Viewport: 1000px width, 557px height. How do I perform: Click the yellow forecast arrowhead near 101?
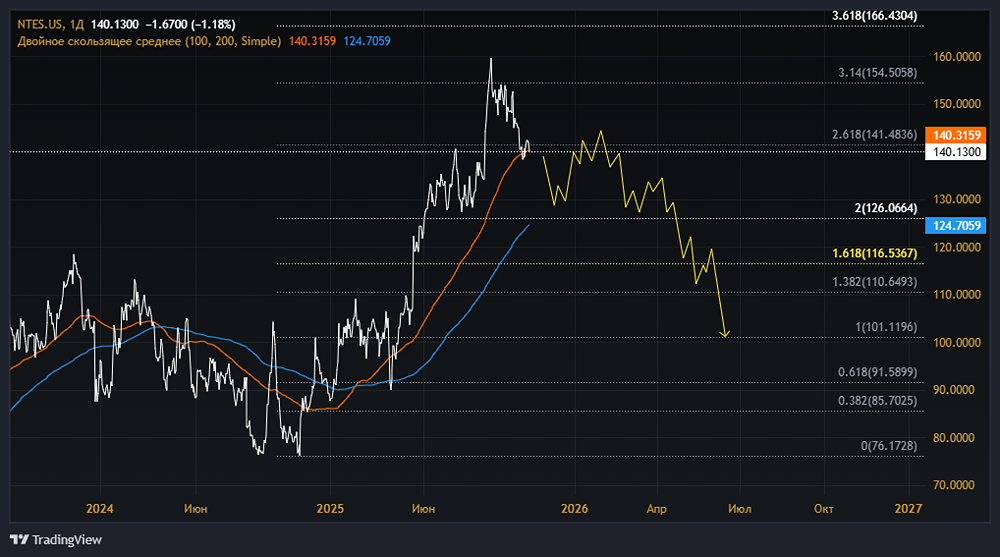coord(726,333)
